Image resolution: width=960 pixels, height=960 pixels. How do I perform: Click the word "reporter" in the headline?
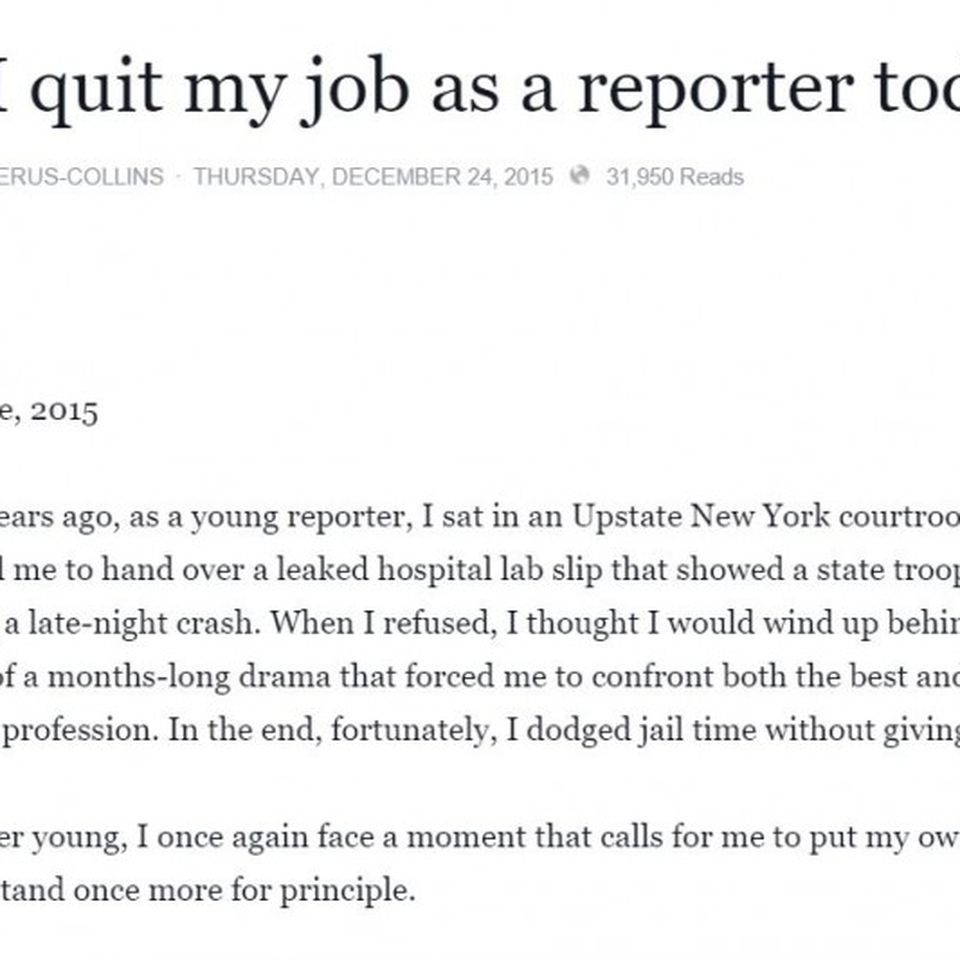click(x=716, y=91)
